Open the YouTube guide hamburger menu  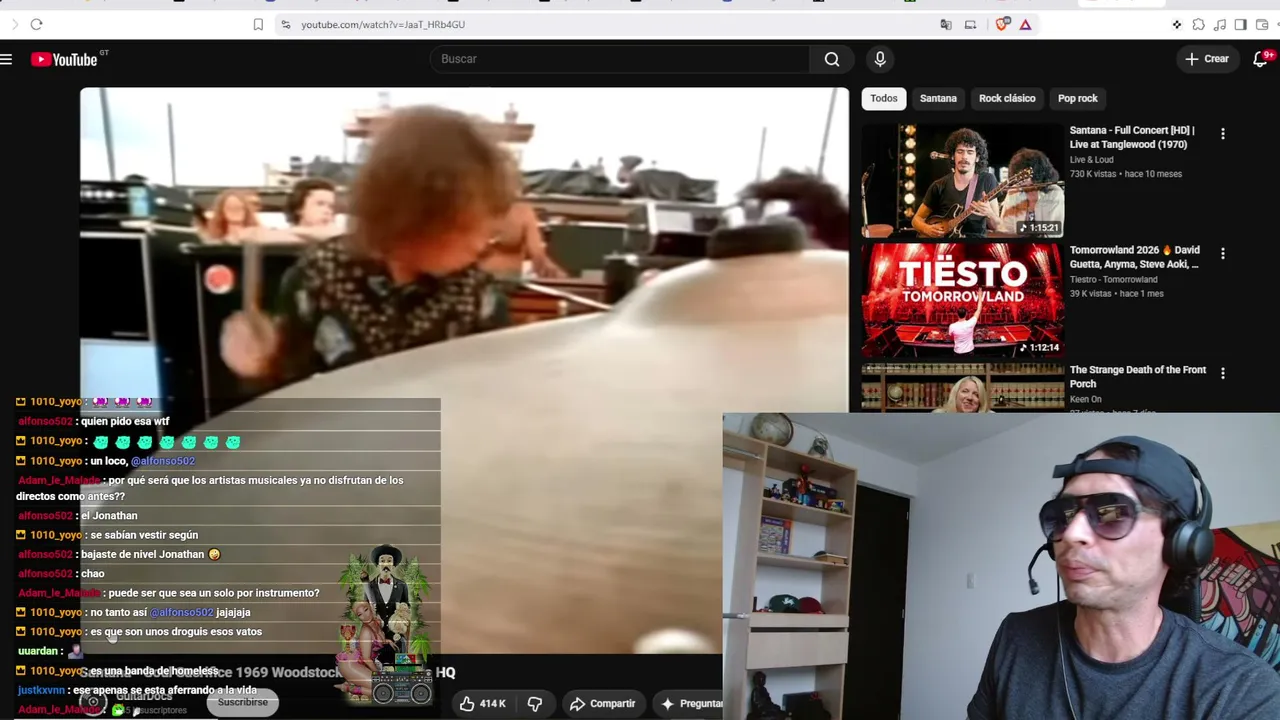point(6,60)
